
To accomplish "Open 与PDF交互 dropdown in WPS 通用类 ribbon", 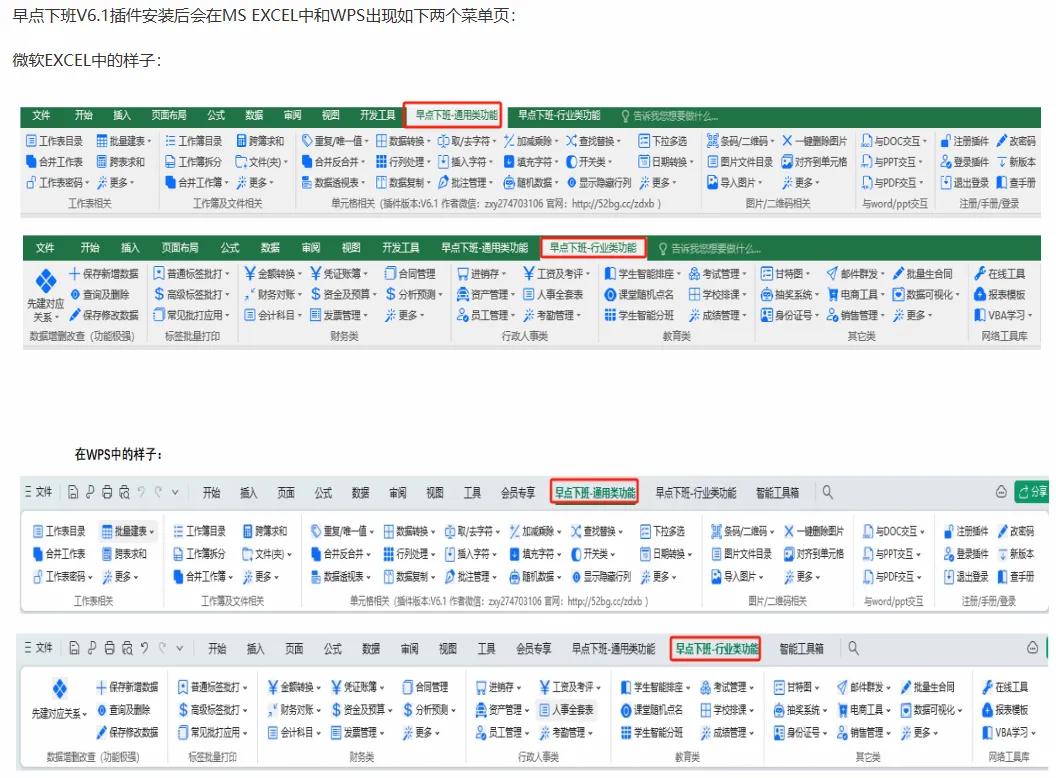I will [x=893, y=577].
